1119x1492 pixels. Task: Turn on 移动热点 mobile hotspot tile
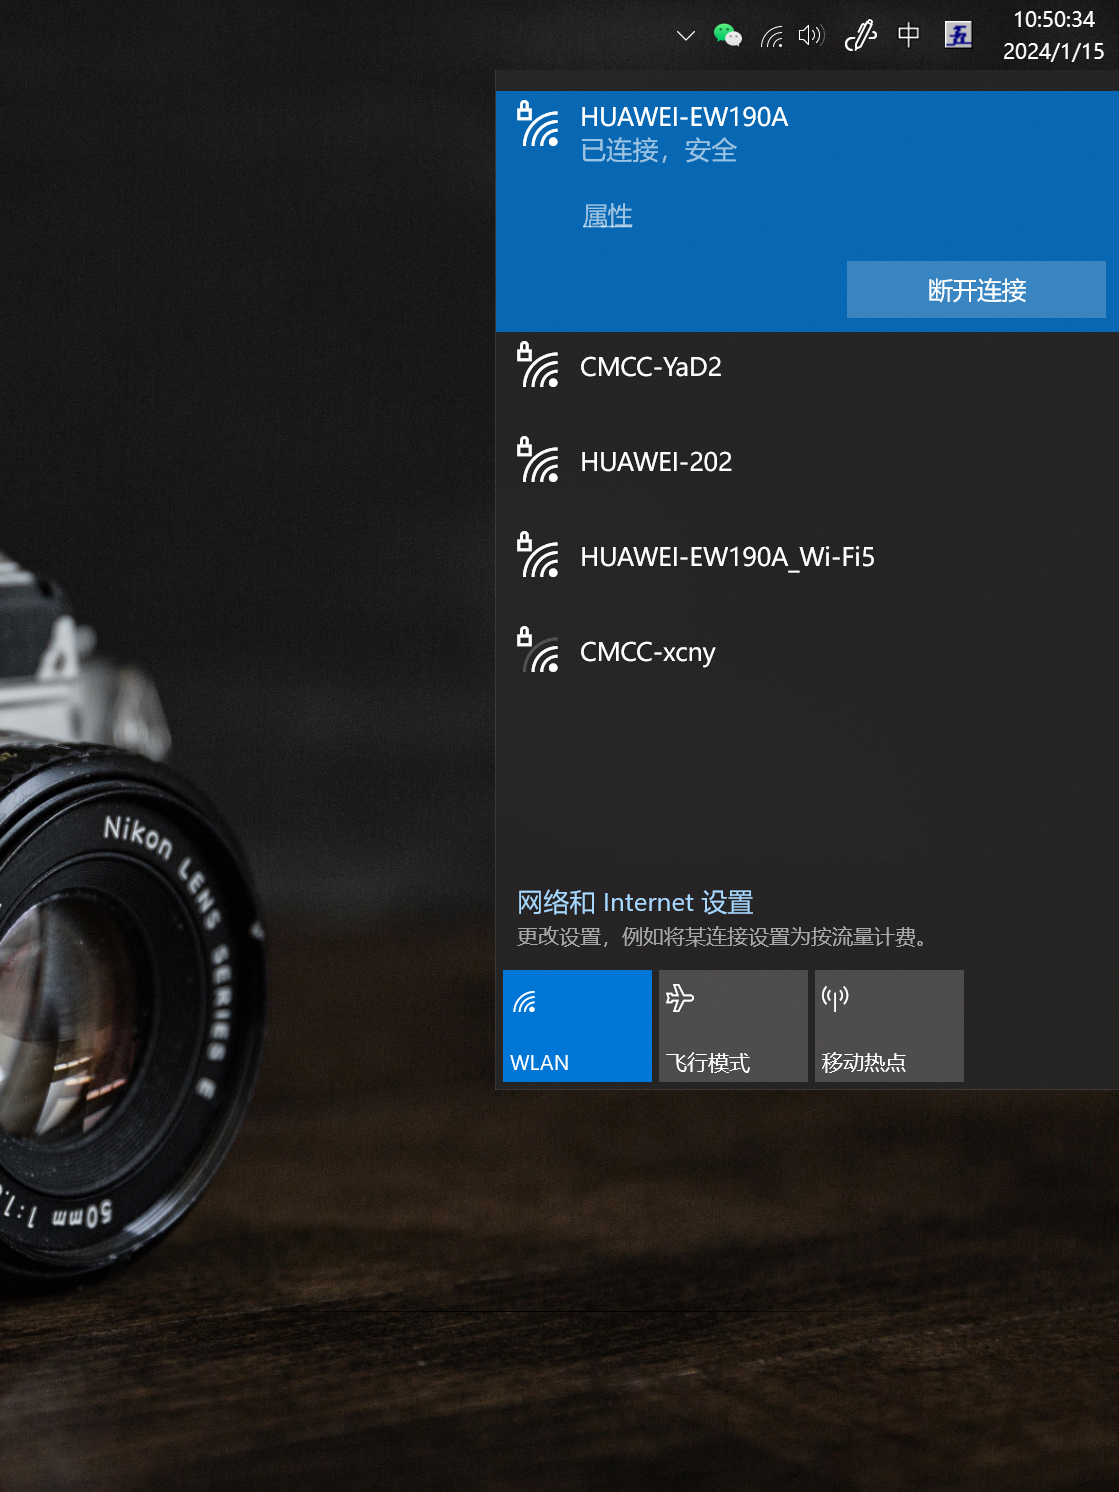(889, 1025)
